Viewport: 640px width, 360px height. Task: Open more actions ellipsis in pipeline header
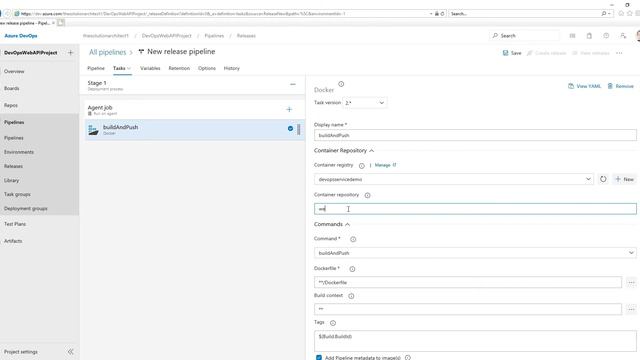[x=619, y=53]
